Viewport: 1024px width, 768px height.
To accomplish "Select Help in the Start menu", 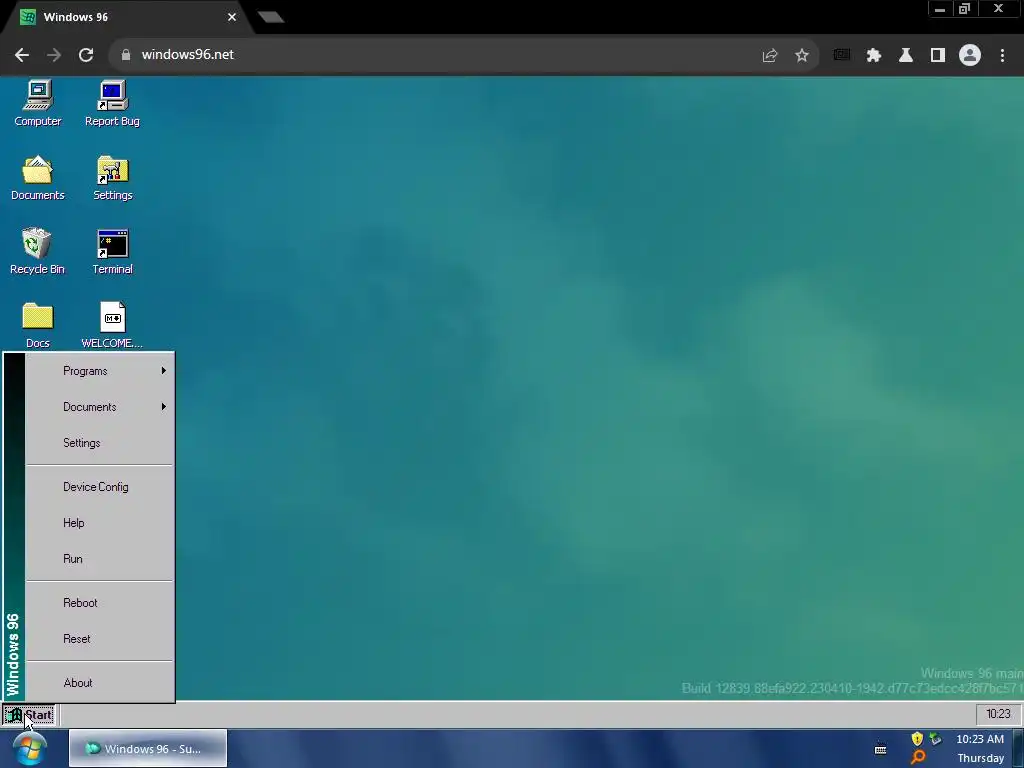I will pyautogui.click(x=99, y=523).
